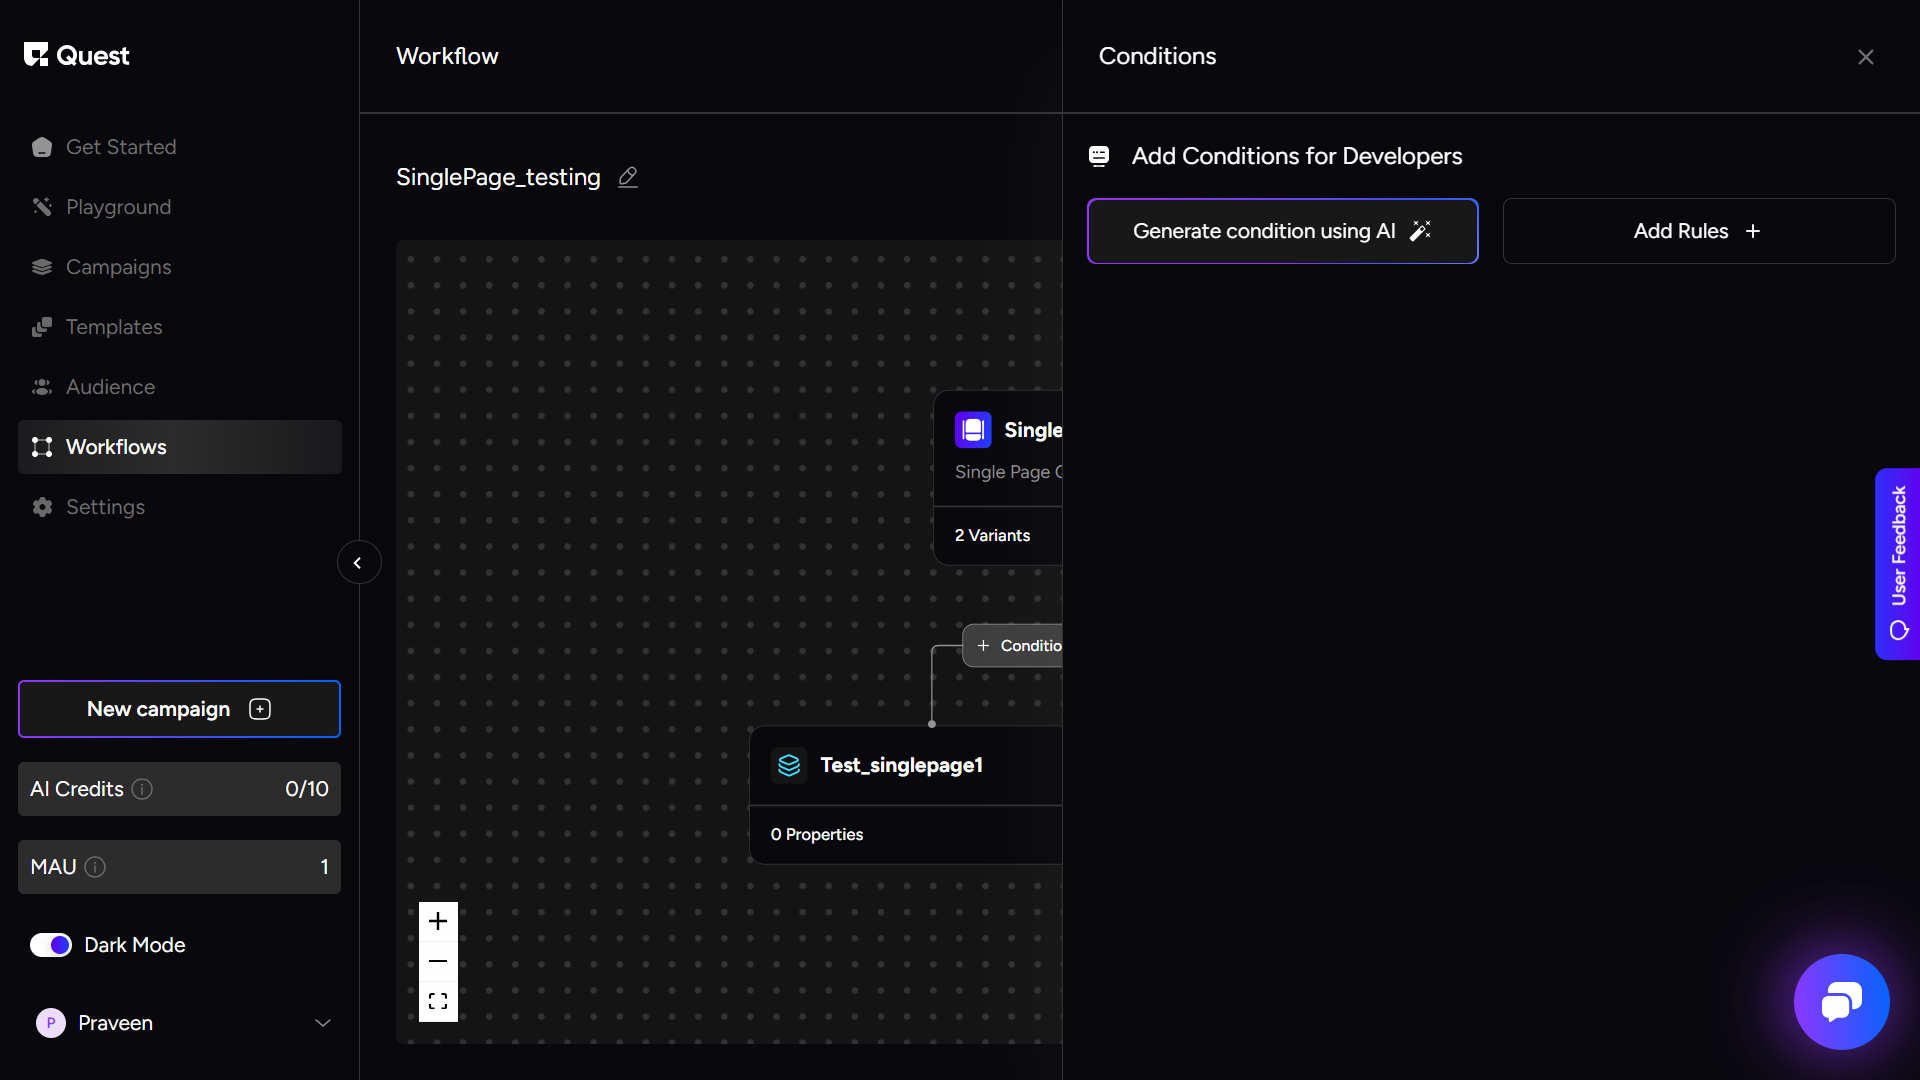This screenshot has width=1920, height=1080.
Task: Click the pencil icon beside SinglePage_testing
Action: tap(628, 177)
